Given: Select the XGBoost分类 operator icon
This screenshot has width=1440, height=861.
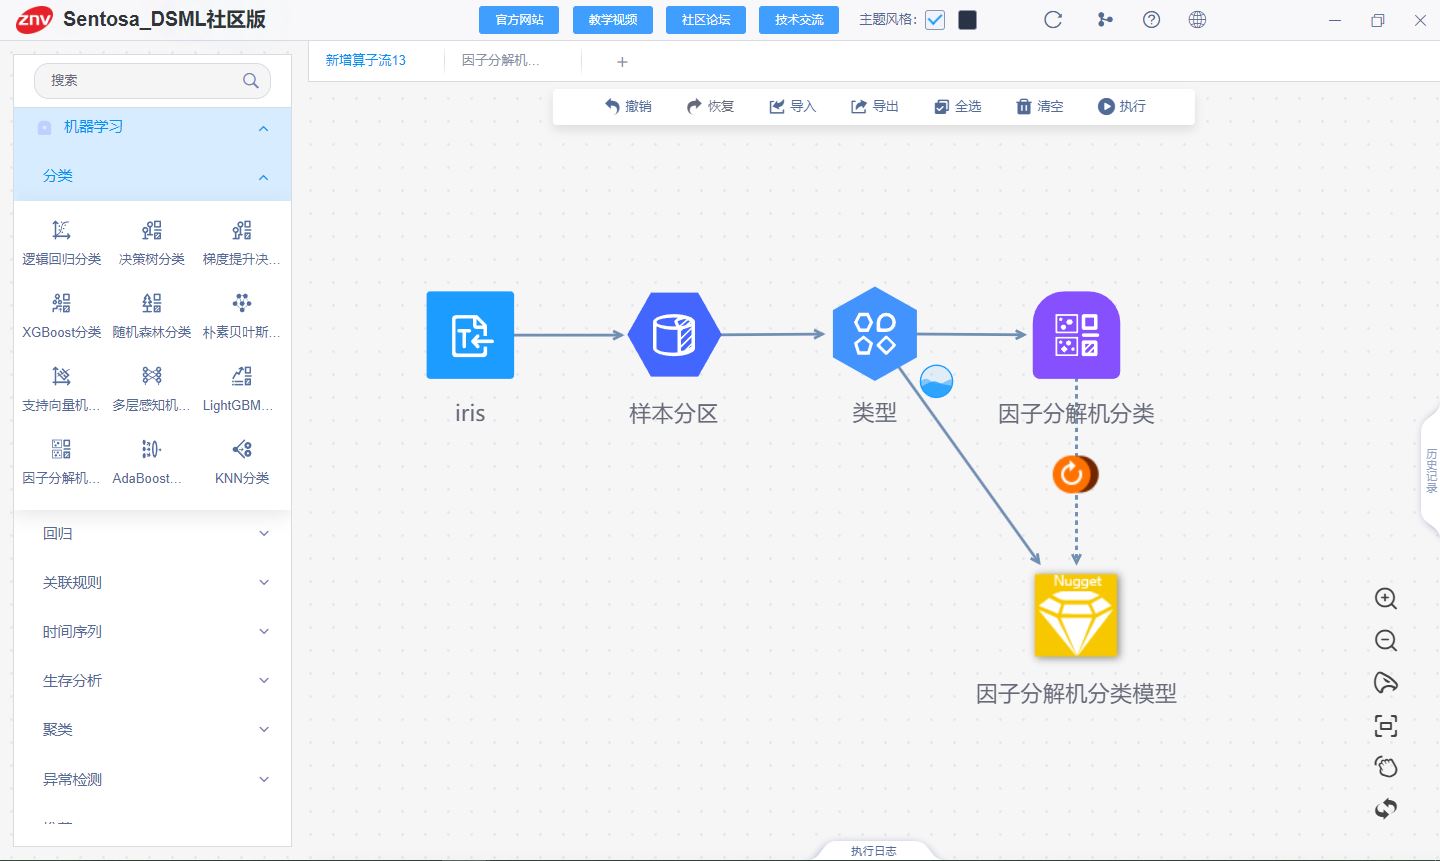Looking at the screenshot, I should [x=61, y=303].
